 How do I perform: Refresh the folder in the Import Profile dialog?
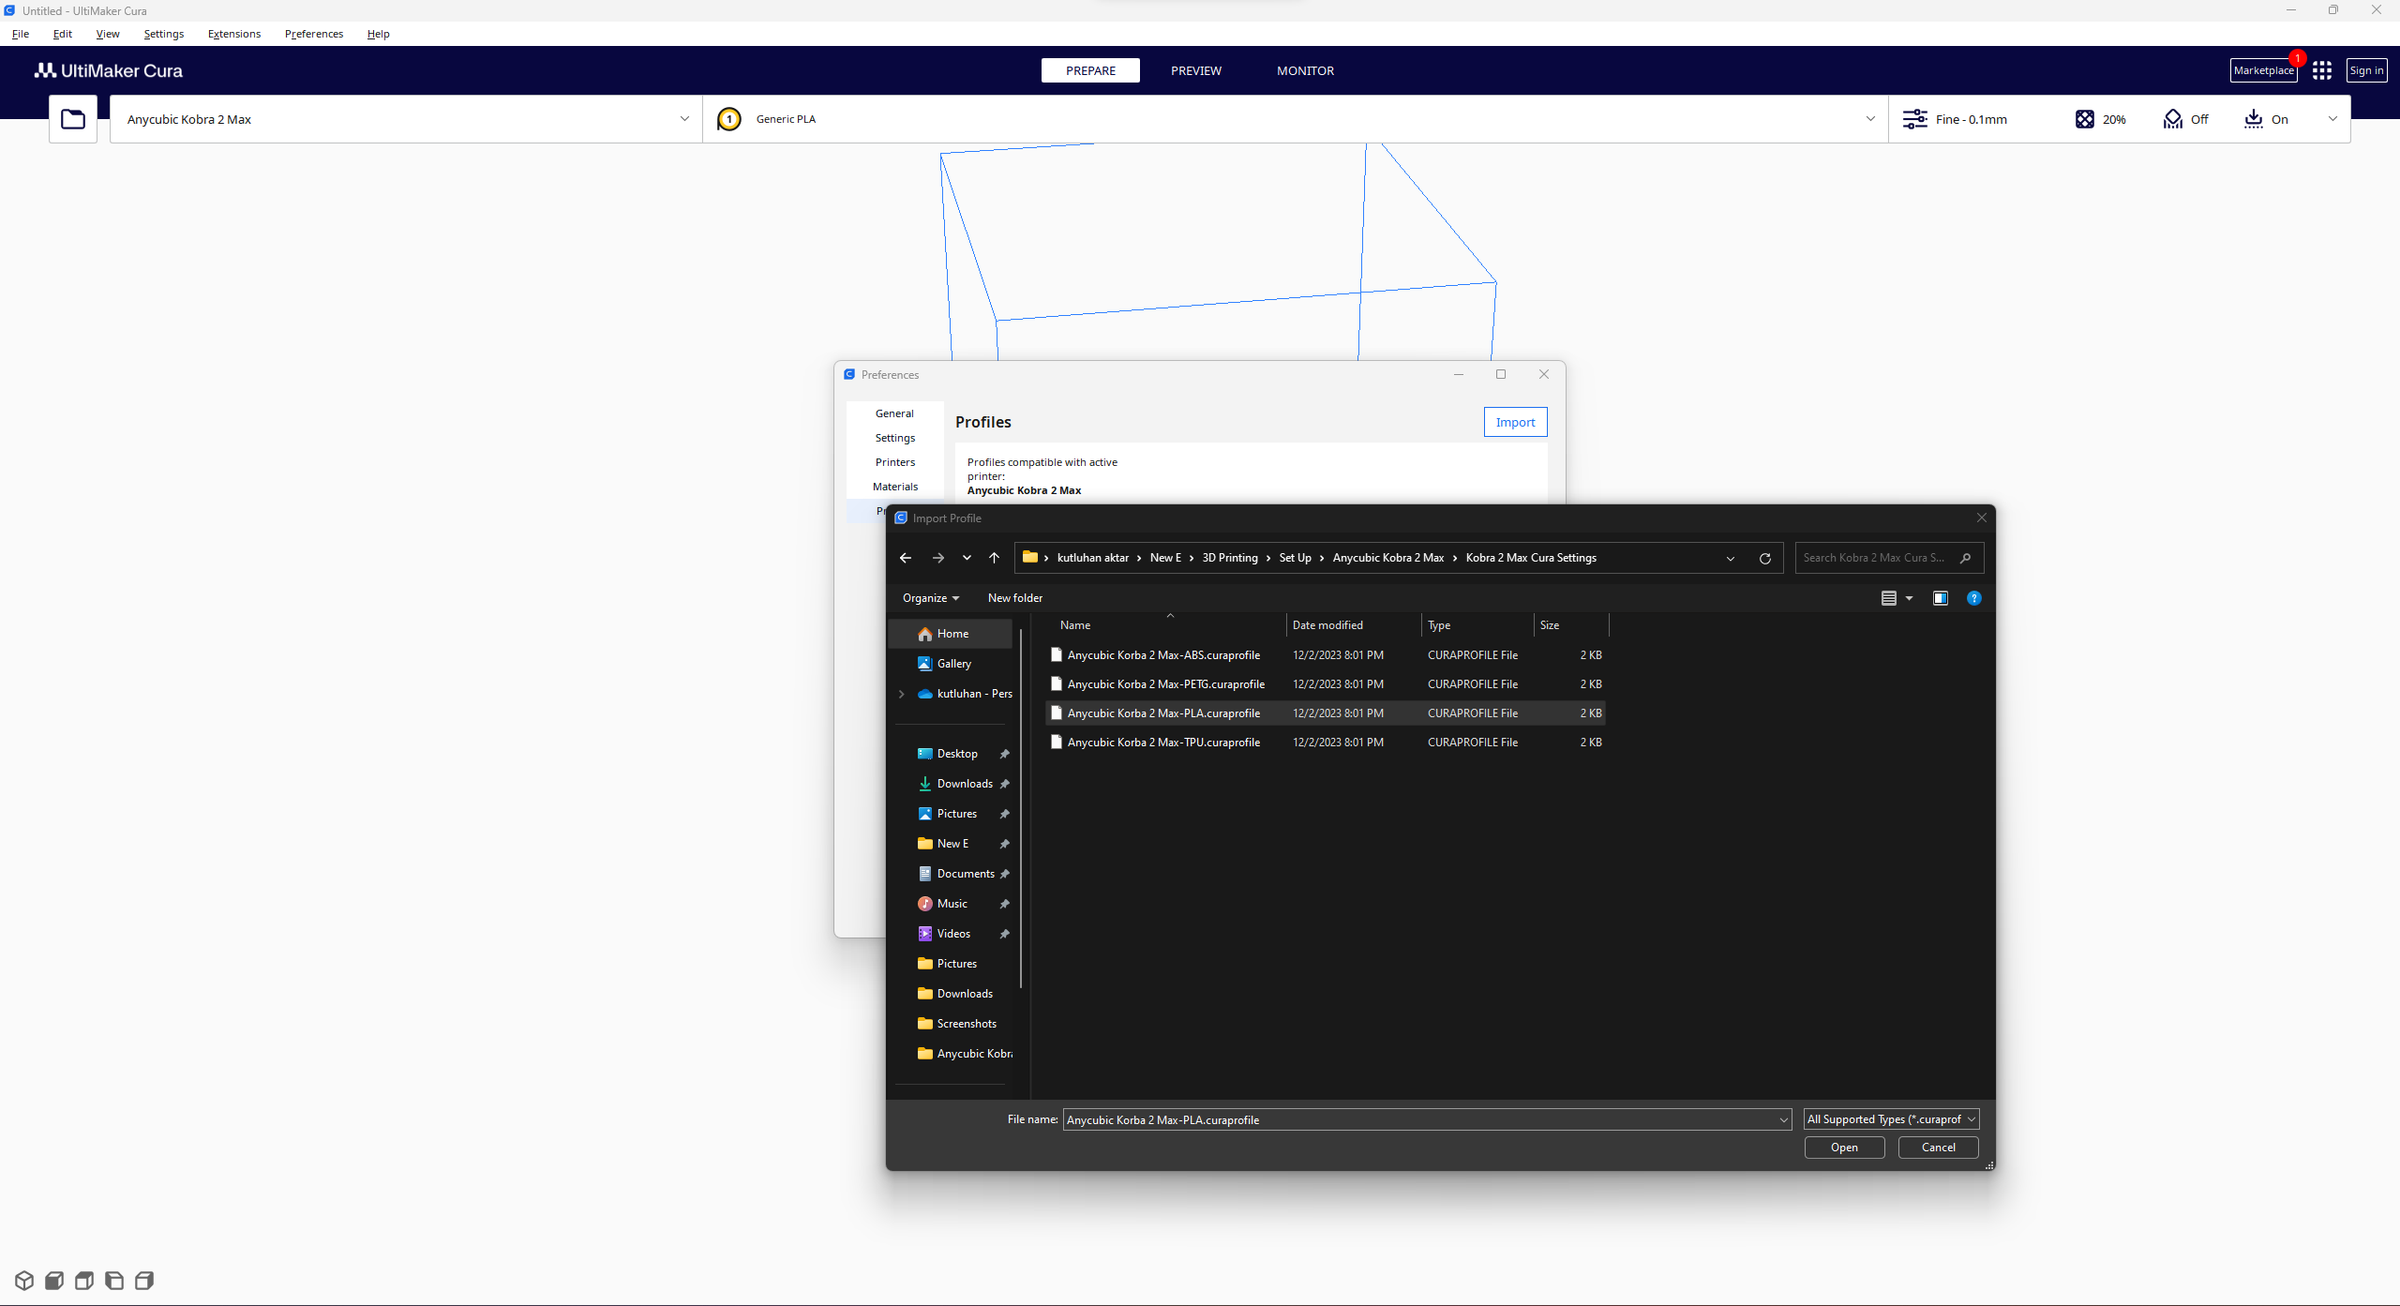point(1765,557)
